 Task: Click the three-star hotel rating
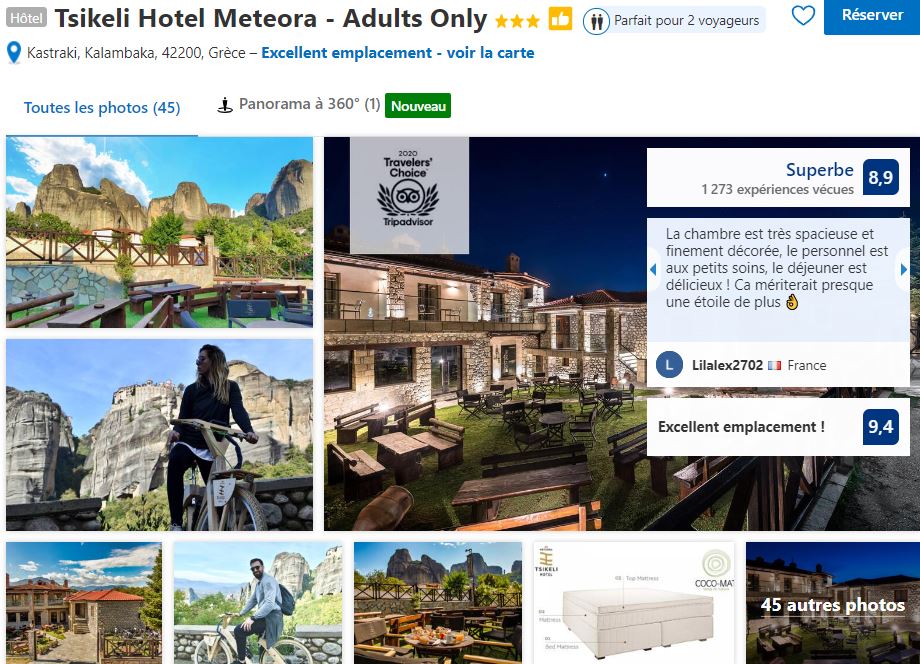point(516,22)
